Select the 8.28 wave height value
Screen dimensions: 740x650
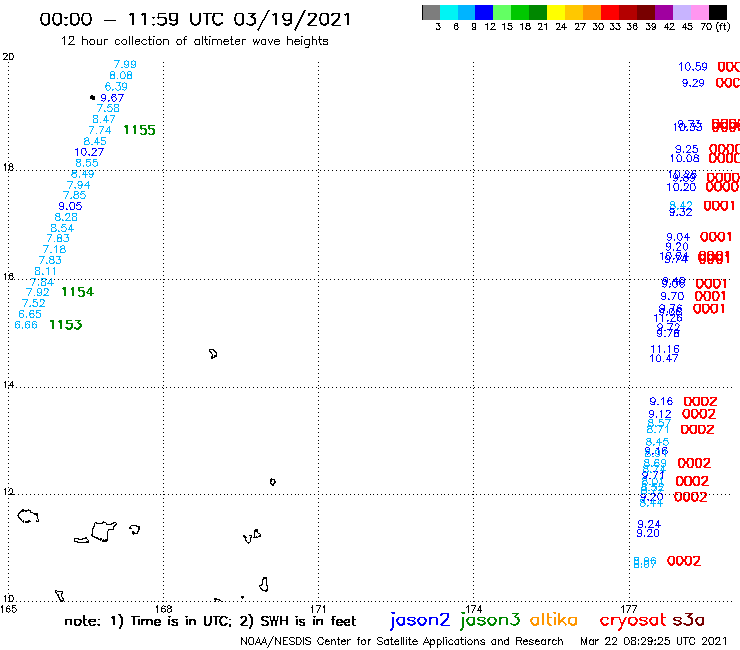(x=66, y=217)
